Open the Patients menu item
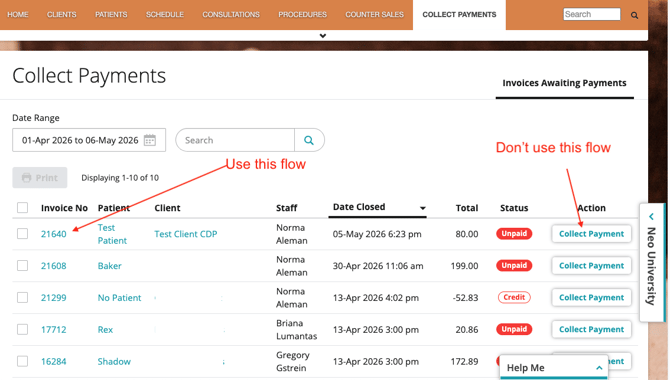The height and width of the screenshot is (380, 670). click(x=111, y=15)
